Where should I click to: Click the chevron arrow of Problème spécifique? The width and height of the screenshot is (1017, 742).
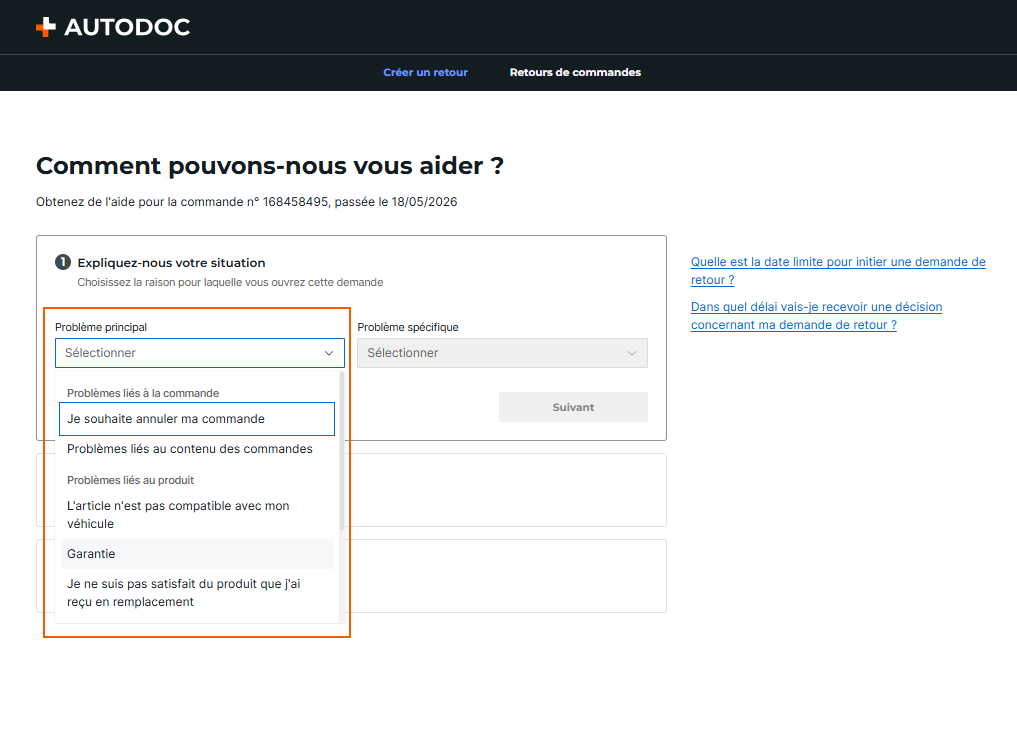(x=632, y=353)
